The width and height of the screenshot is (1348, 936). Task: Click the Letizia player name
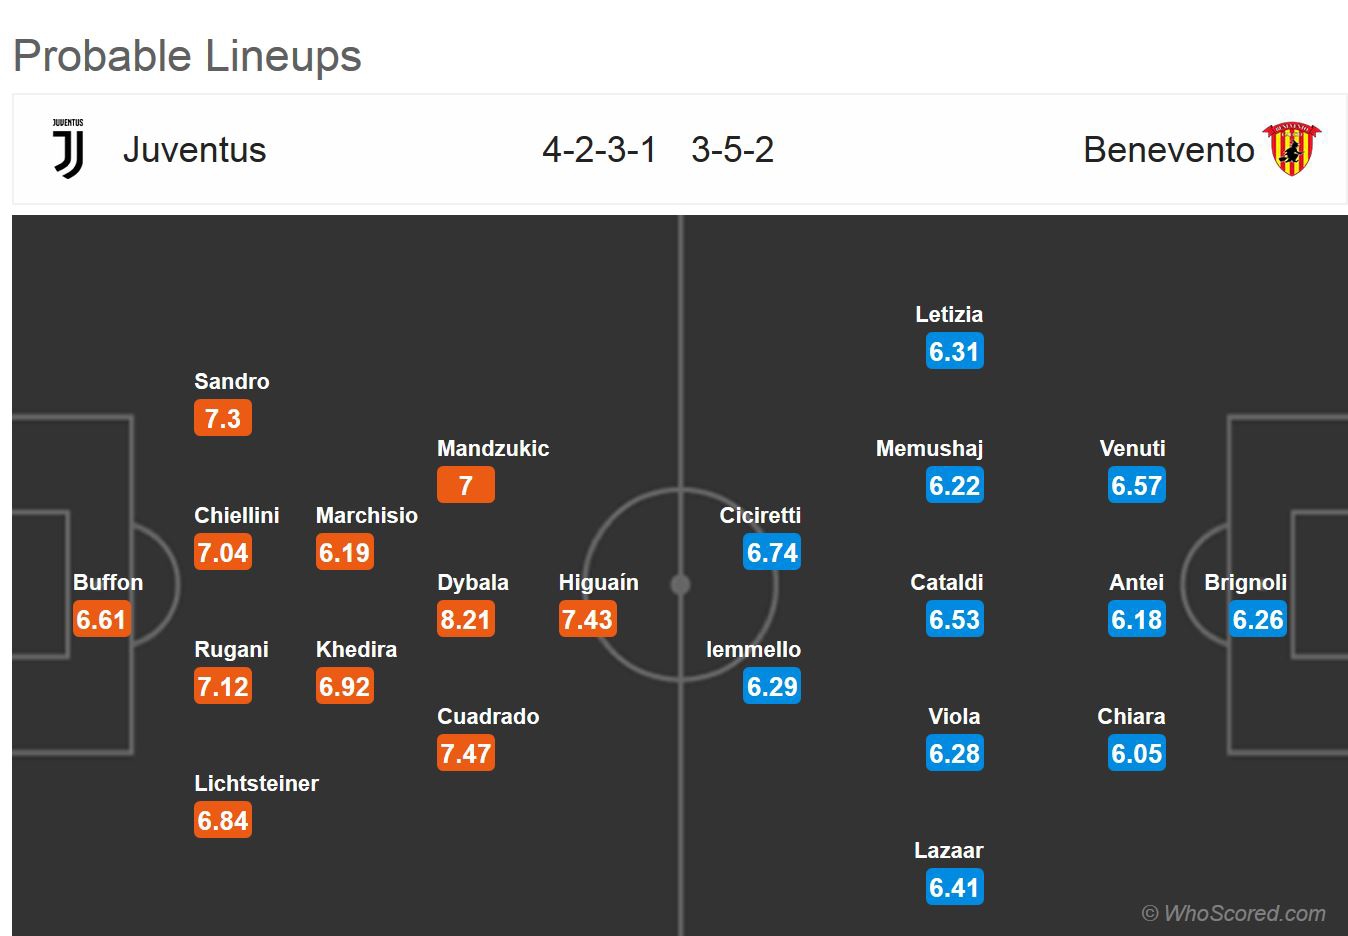[x=949, y=315]
